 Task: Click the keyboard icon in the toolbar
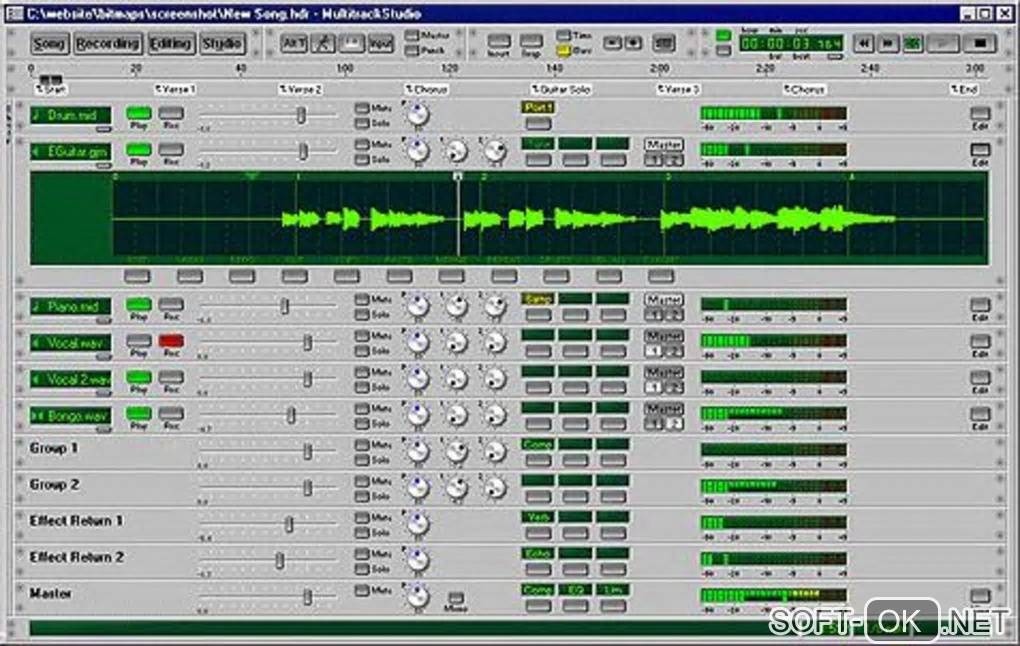click(664, 44)
